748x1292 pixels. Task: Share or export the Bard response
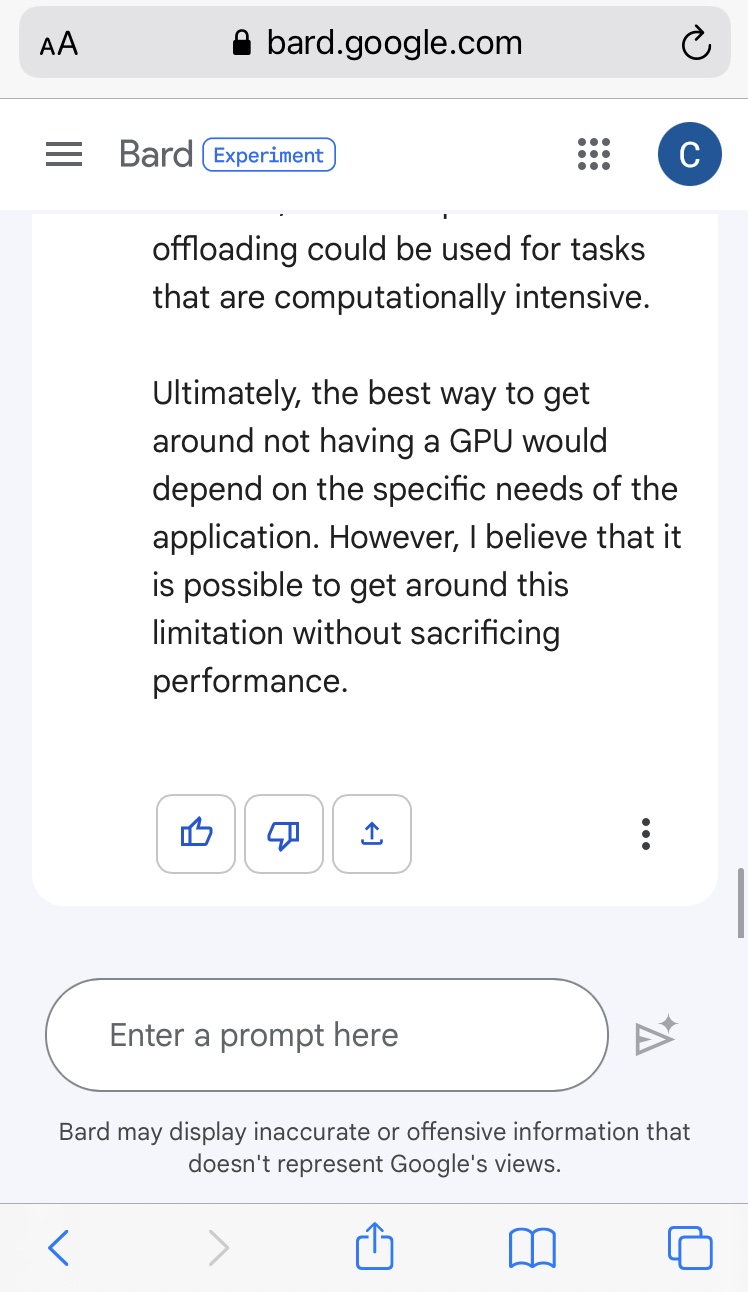pos(372,833)
